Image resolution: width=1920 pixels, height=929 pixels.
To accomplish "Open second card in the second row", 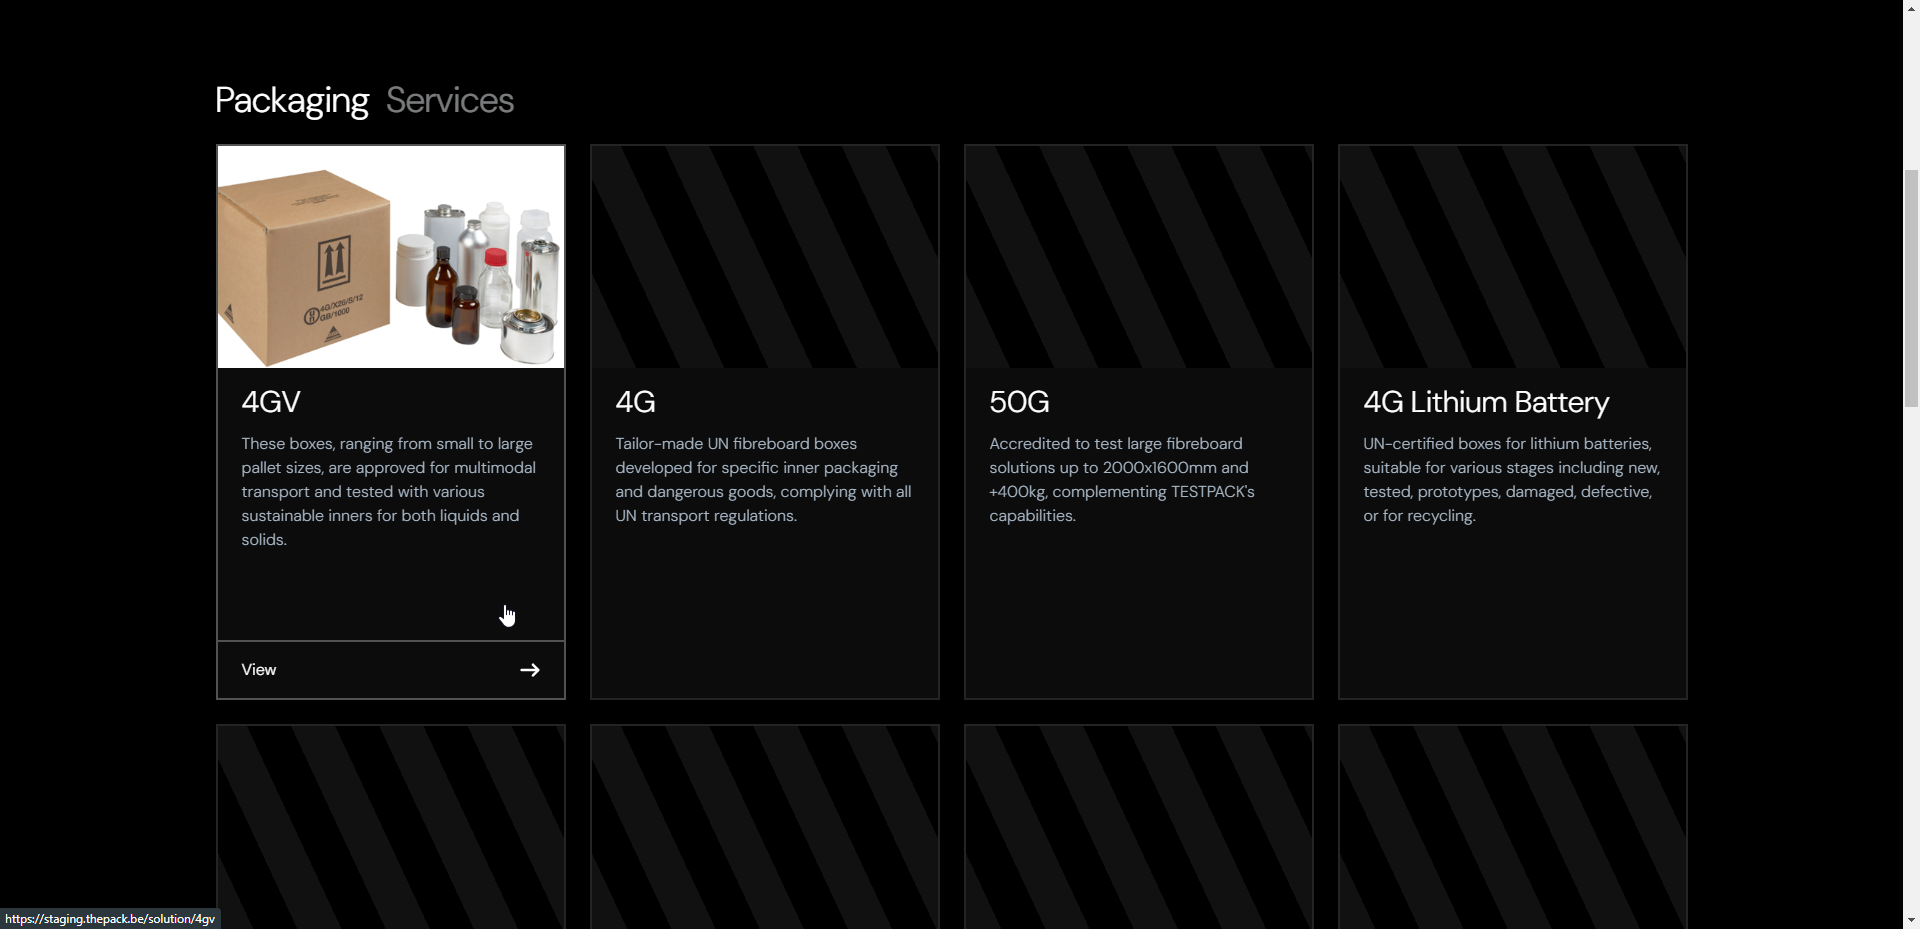I will (765, 827).
